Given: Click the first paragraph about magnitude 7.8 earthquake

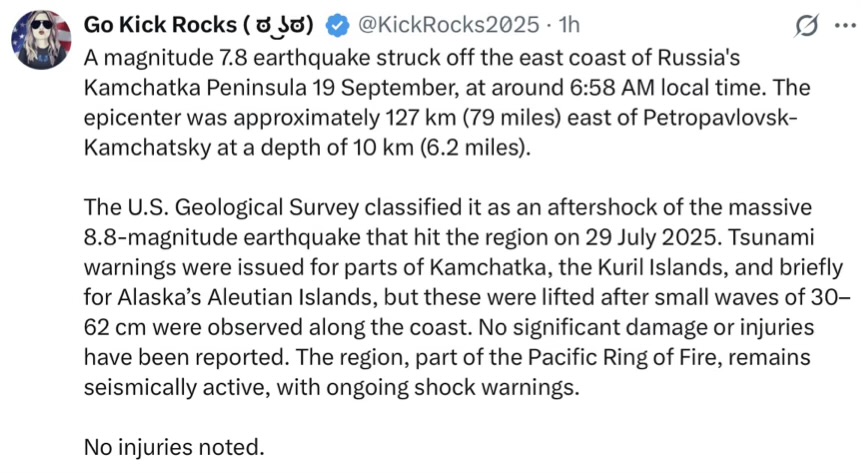Looking at the screenshot, I should 447,103.
